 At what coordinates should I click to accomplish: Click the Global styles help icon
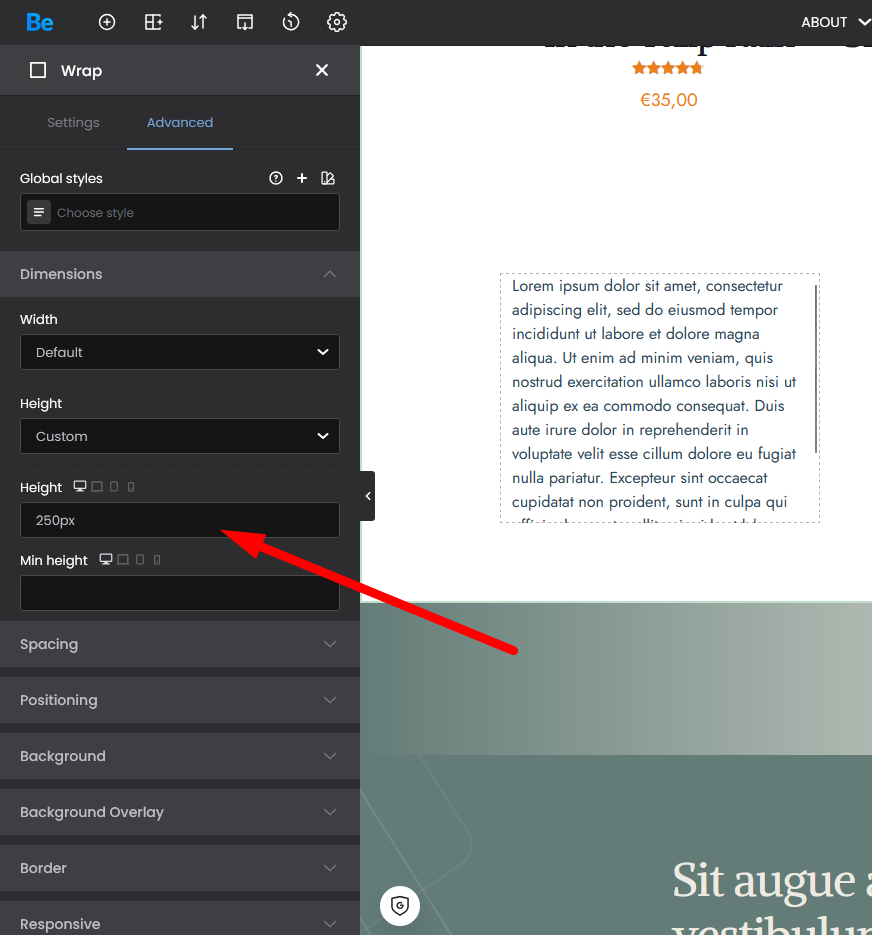[x=276, y=178]
